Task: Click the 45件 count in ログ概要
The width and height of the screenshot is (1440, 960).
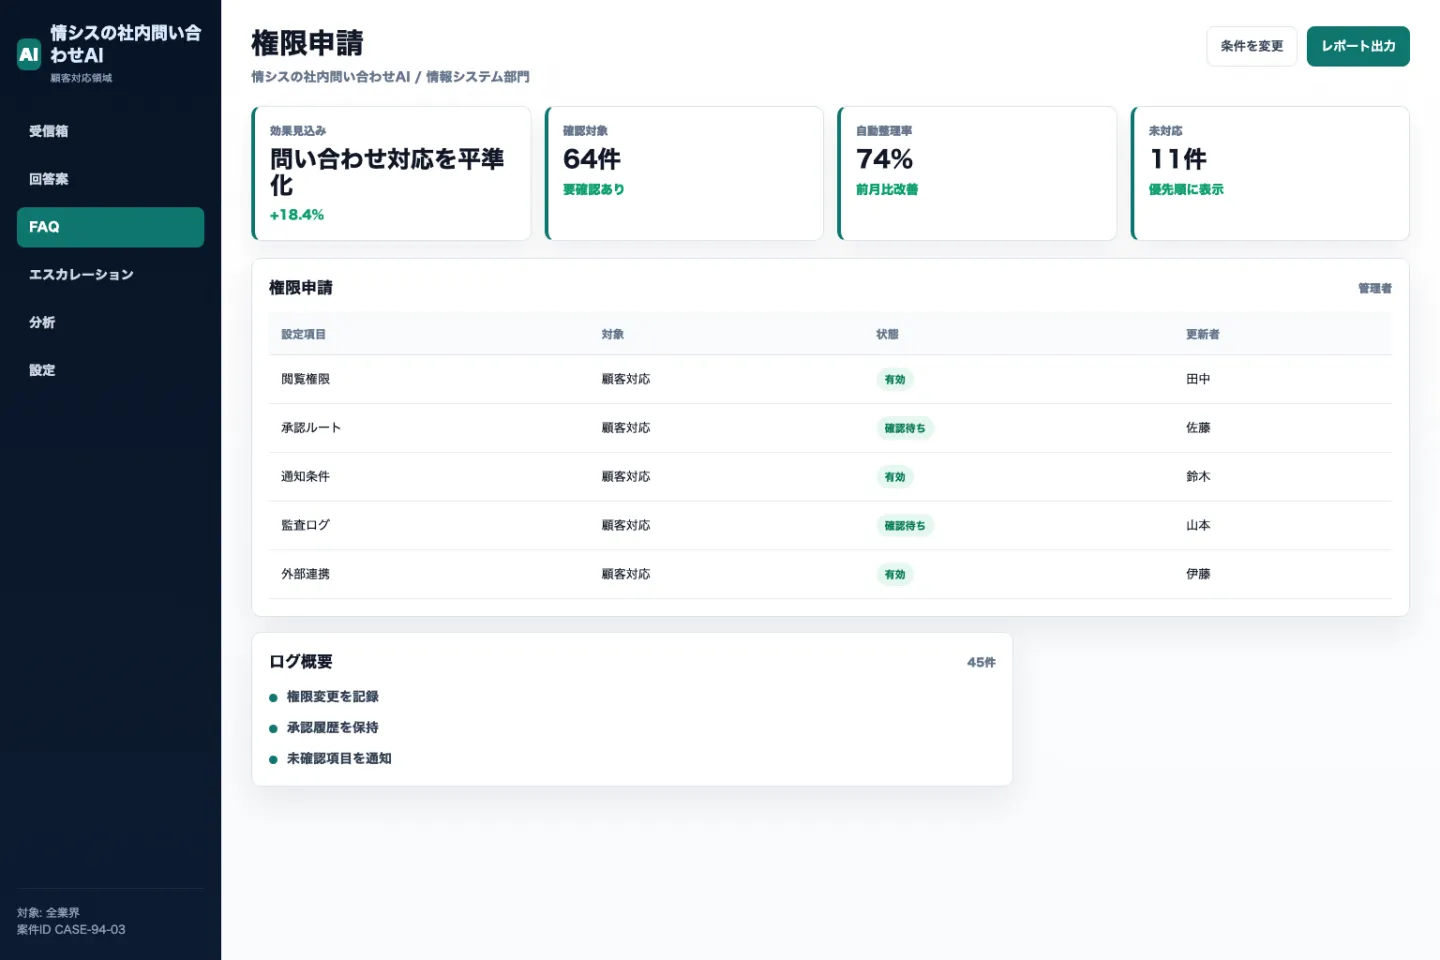Action: [981, 662]
